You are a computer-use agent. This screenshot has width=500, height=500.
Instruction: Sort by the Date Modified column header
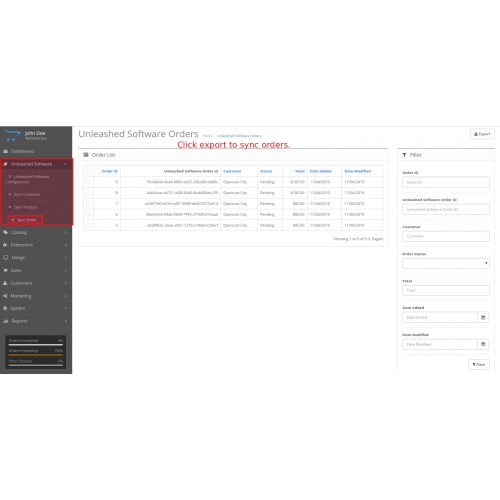click(x=357, y=171)
